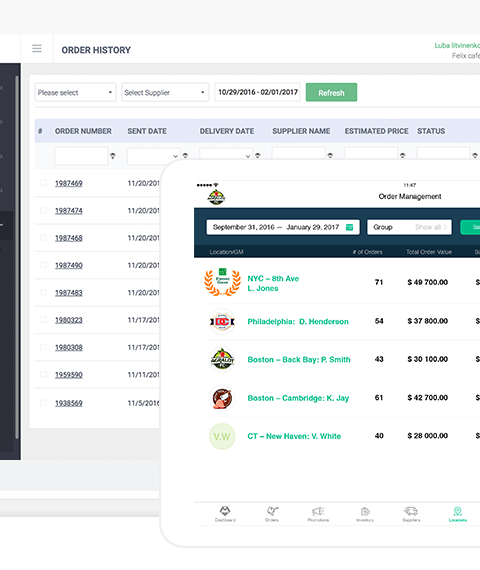The image size is (480, 570).
Task: Tick the checkbox for order 1987468
Action: point(44,238)
